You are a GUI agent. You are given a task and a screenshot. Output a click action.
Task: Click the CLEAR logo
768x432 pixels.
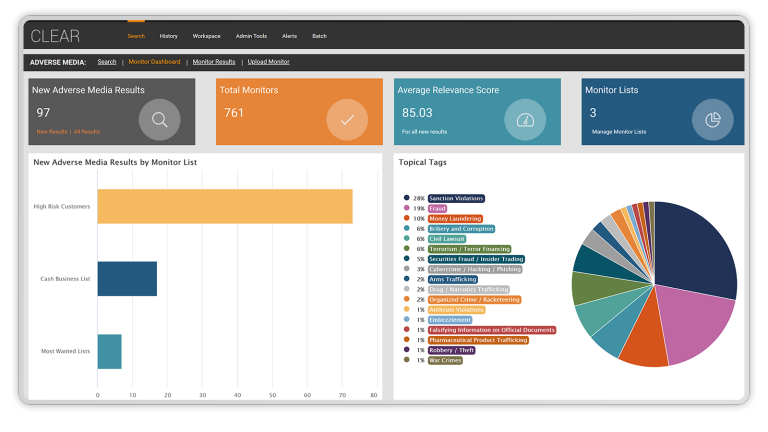(x=55, y=36)
